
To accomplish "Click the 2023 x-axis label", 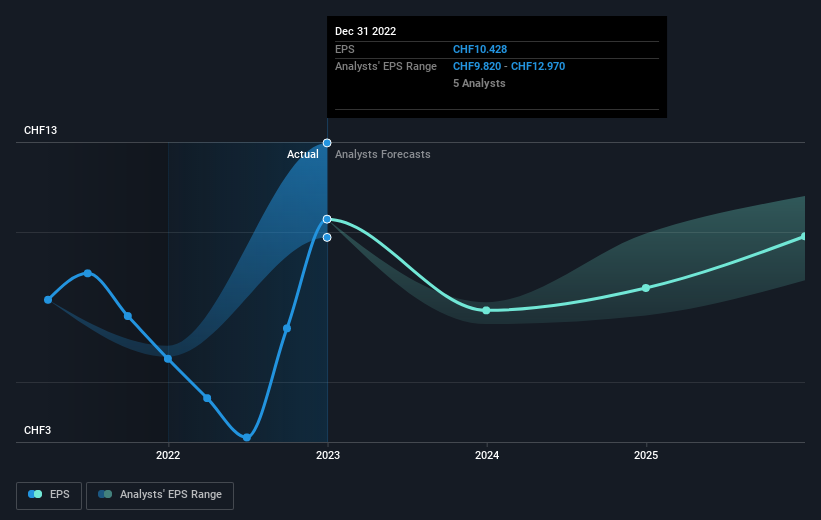I will click(328, 455).
